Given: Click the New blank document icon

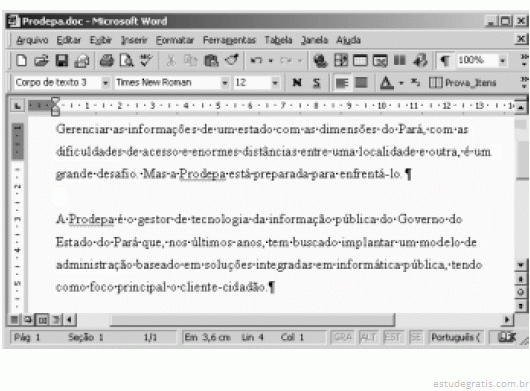Looking at the screenshot, I should click(22, 61).
